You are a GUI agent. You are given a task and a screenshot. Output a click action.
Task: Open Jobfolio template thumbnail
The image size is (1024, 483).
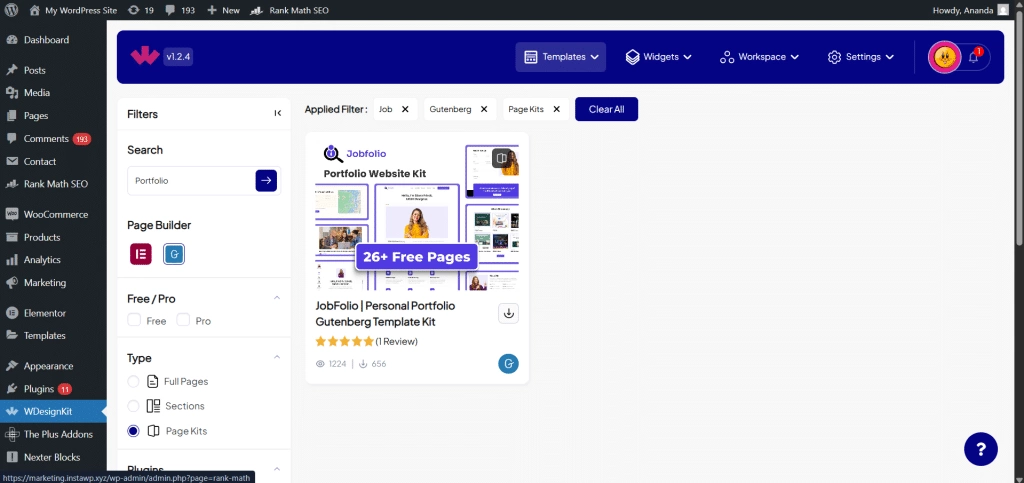click(417, 217)
